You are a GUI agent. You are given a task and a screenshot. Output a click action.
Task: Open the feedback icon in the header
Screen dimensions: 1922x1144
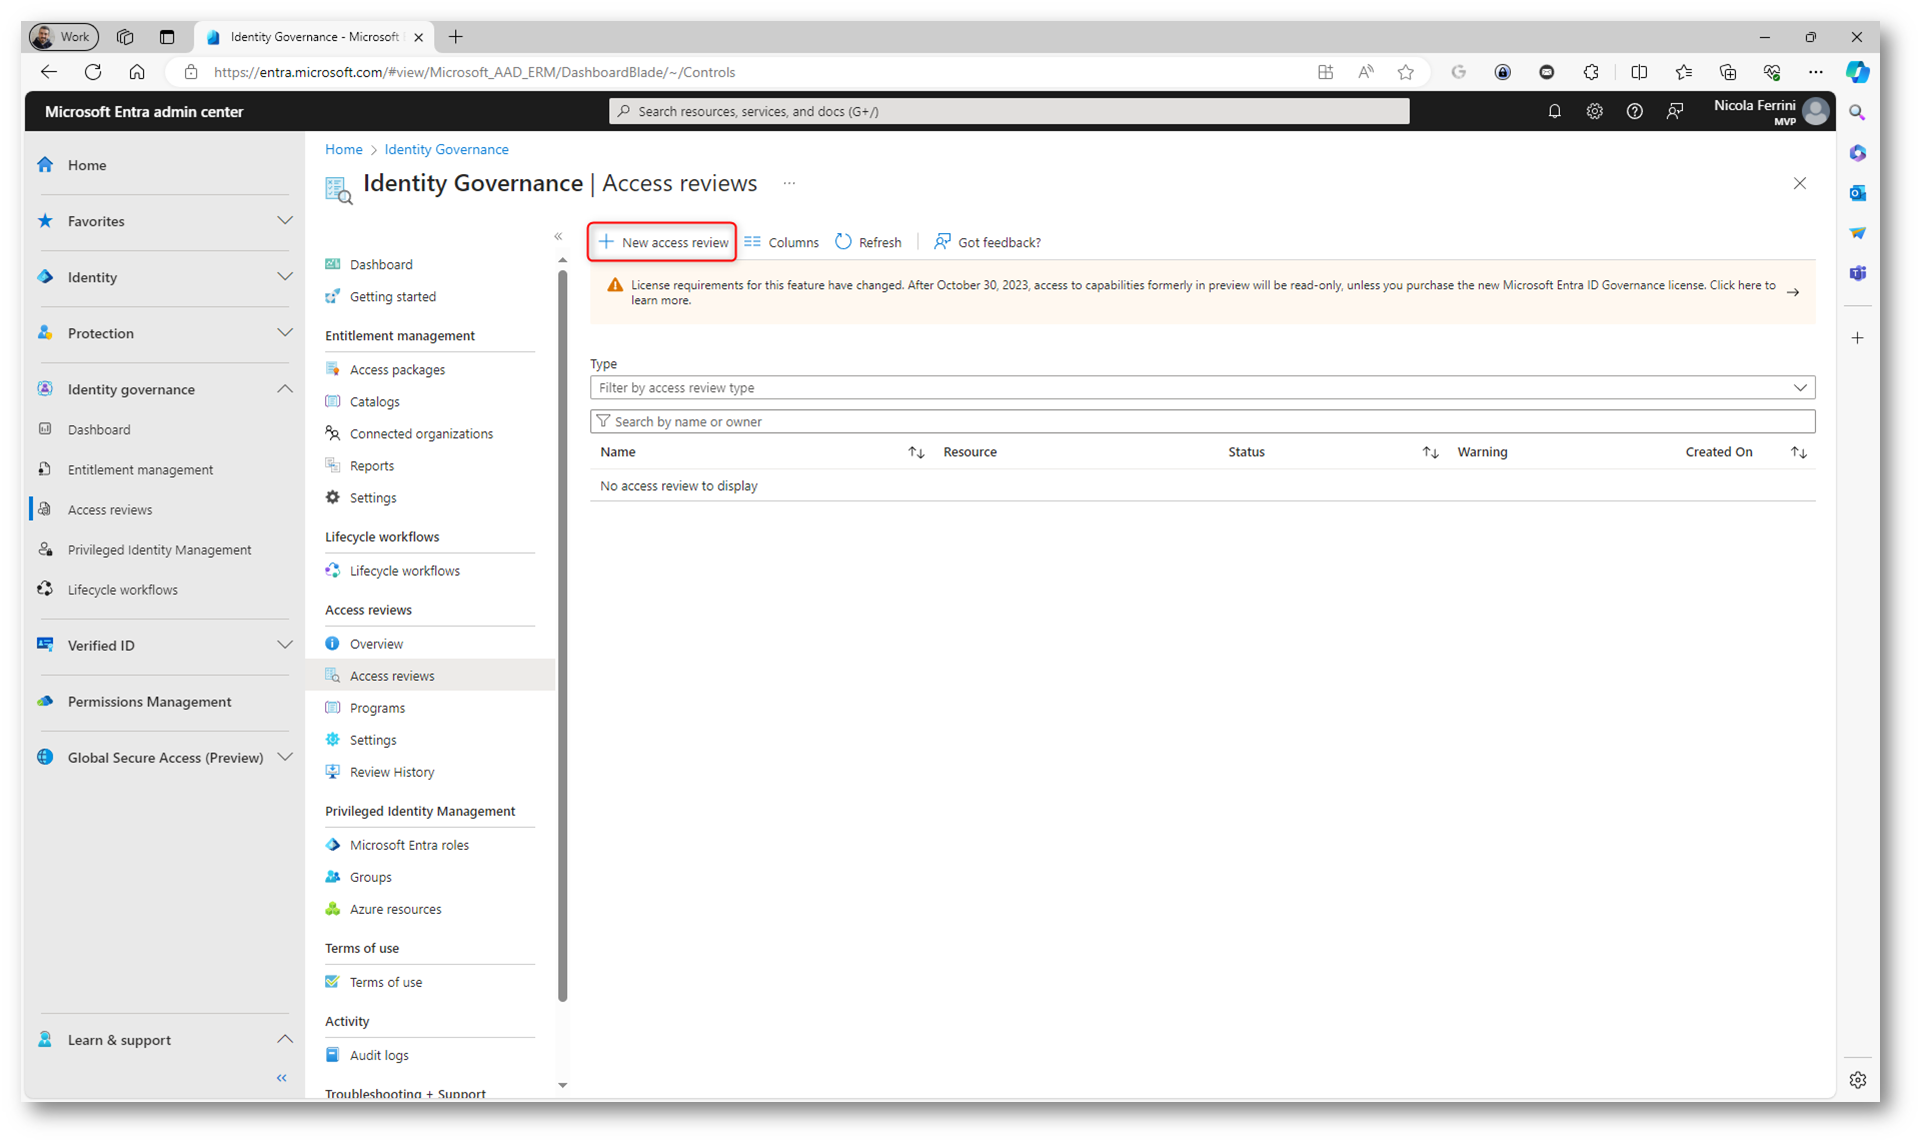point(1675,112)
